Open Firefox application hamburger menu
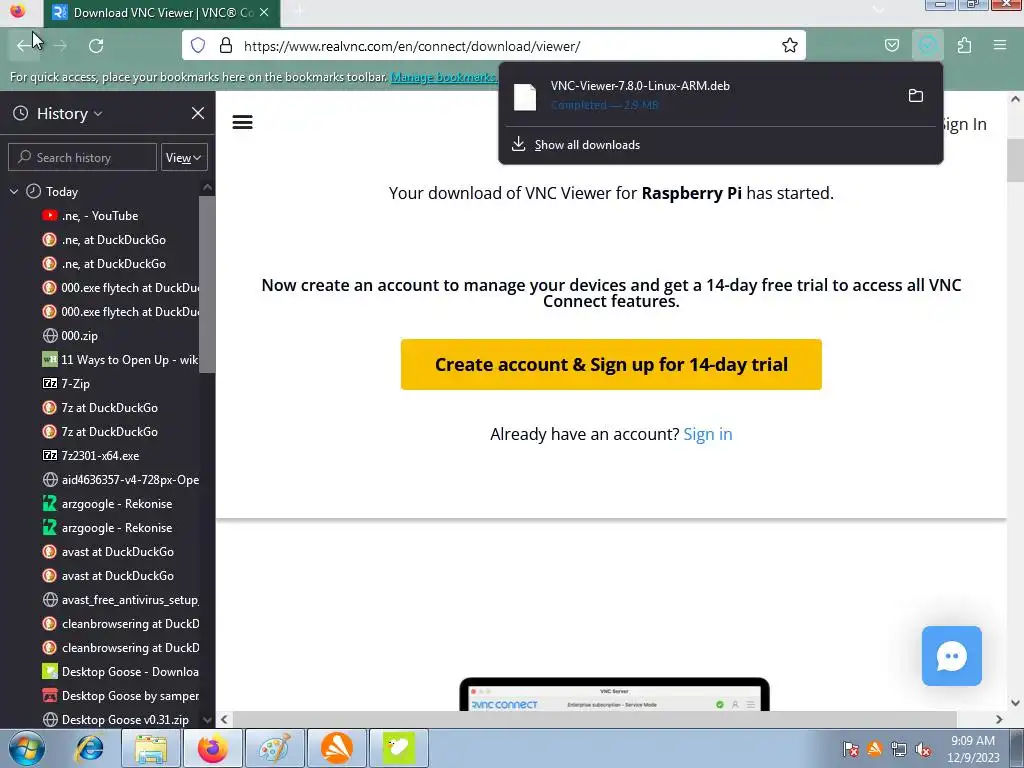 point(999,46)
